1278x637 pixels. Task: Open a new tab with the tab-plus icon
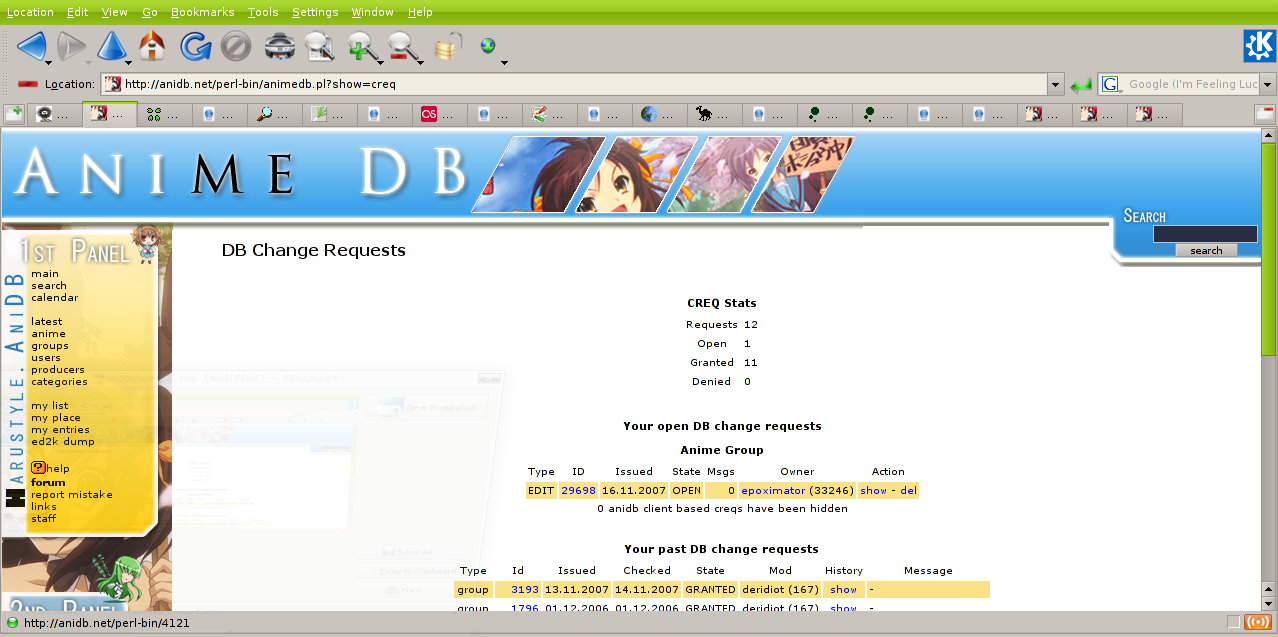point(14,114)
